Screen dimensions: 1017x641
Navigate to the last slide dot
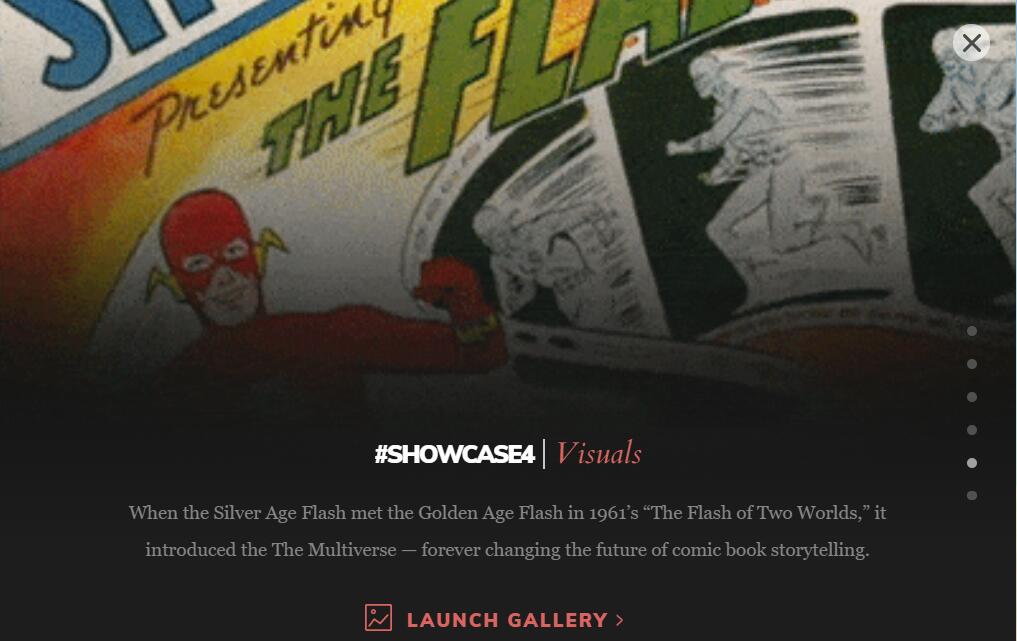coord(972,496)
